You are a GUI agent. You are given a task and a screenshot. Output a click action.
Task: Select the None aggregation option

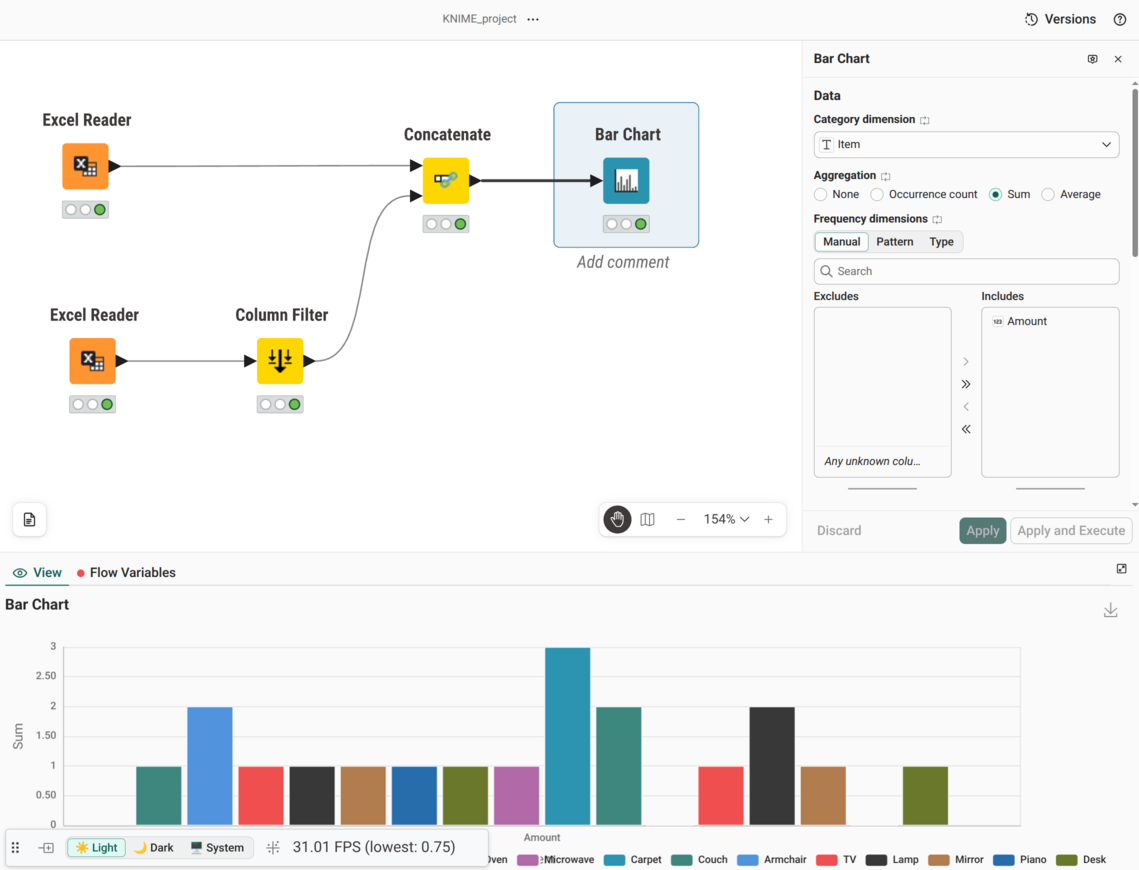[821, 195]
